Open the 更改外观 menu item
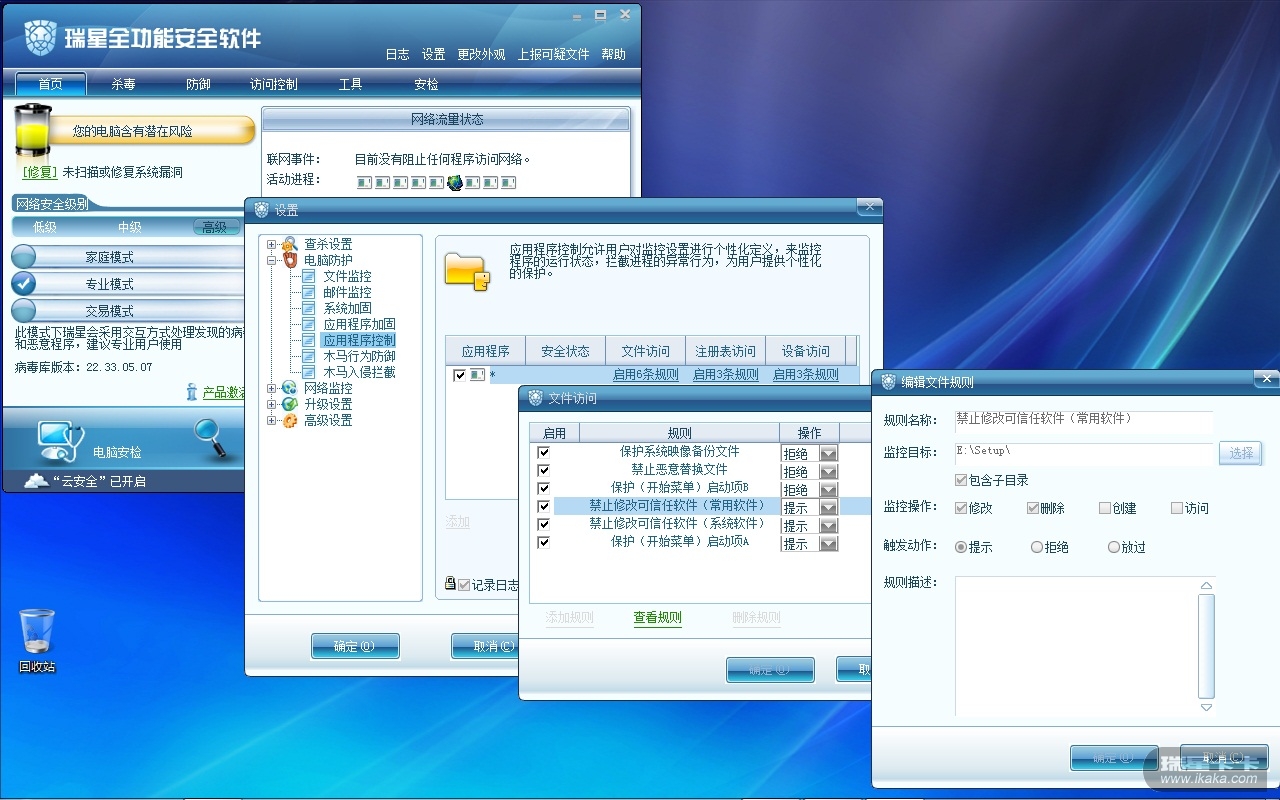Screen dimensions: 1280x800 (481, 54)
